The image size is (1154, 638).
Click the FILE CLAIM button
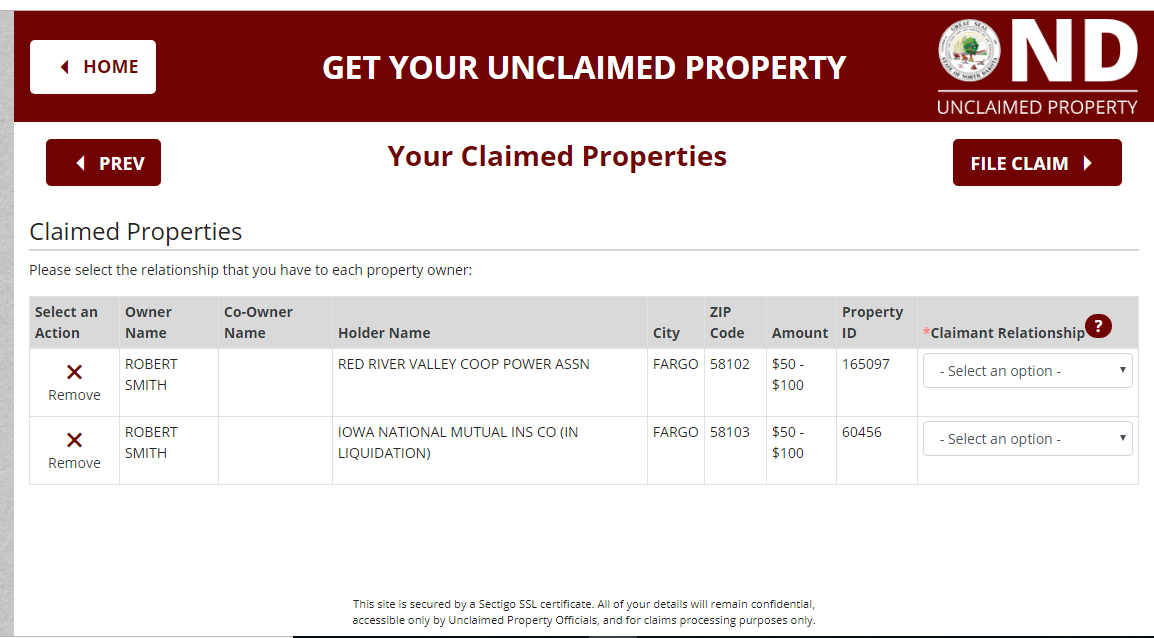(1037, 162)
